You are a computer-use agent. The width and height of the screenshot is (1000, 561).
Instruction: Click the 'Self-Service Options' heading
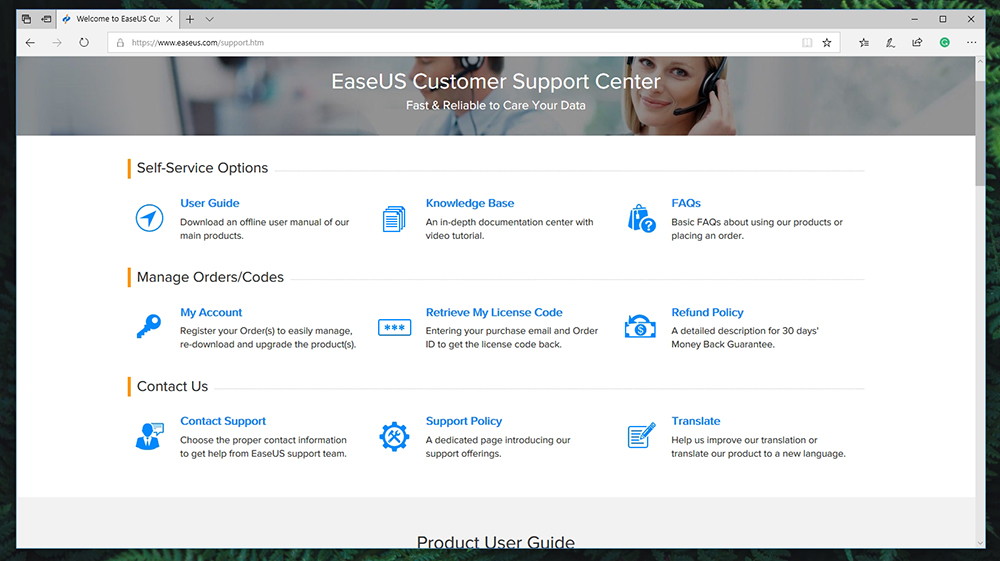click(x=202, y=168)
